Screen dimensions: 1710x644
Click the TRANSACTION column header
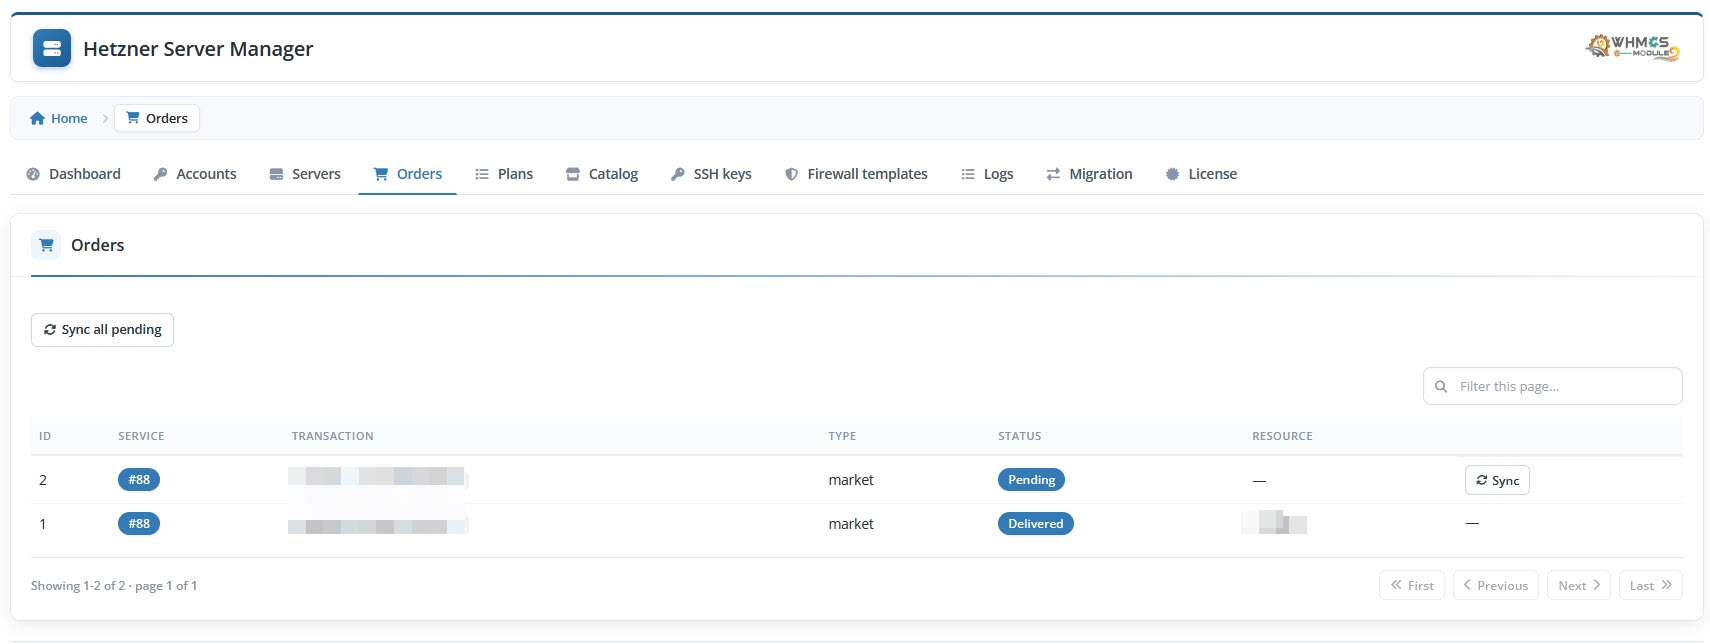tap(332, 436)
